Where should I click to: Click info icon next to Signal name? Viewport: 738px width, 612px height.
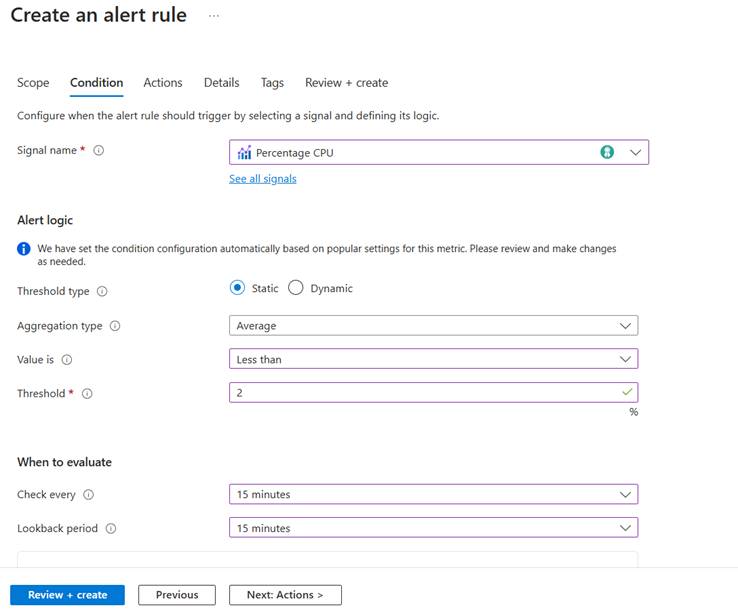click(98, 151)
